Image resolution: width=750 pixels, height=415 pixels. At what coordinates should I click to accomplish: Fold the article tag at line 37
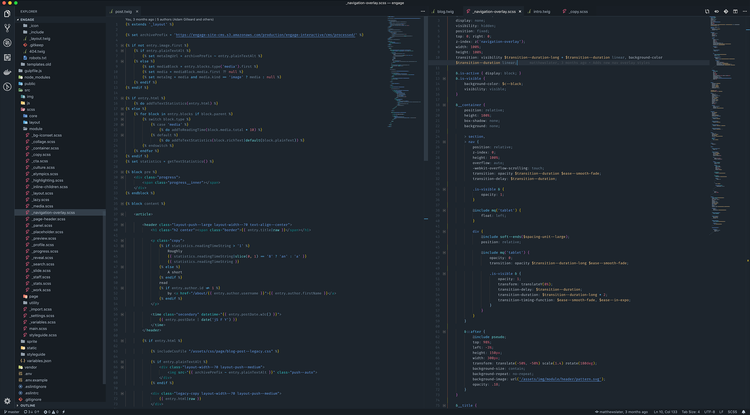coord(122,214)
